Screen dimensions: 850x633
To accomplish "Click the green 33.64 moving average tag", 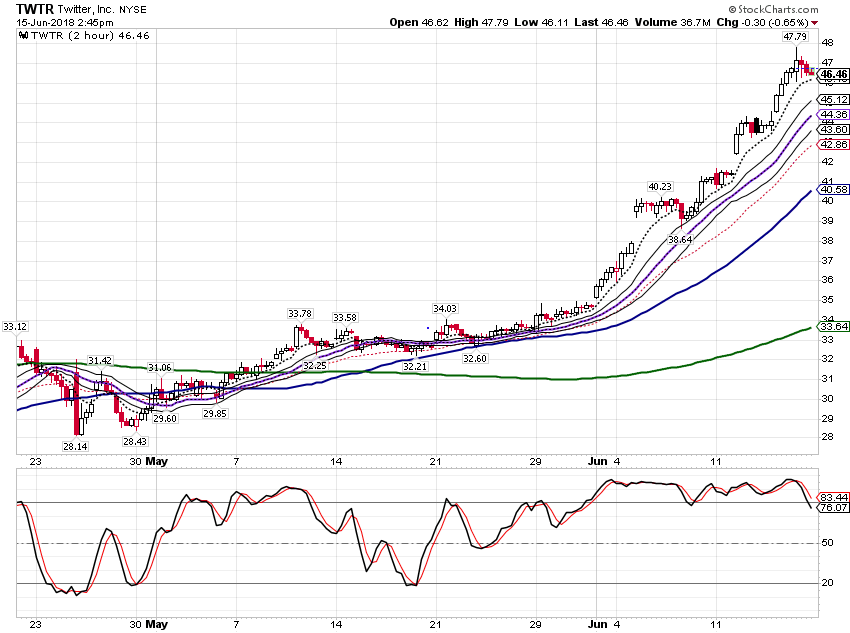I will pyautogui.click(x=833, y=326).
